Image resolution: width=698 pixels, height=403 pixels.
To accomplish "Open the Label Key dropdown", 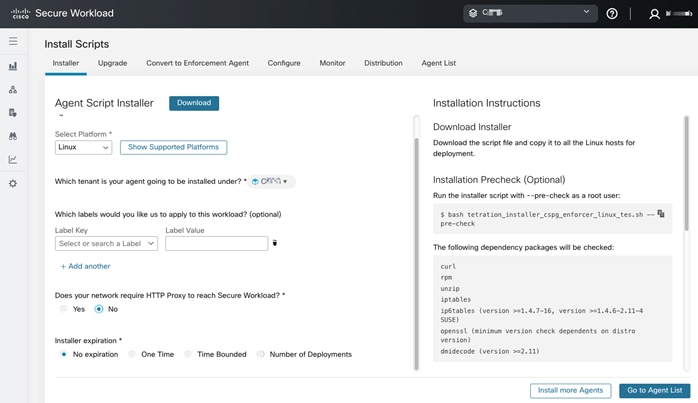I will 106,244.
